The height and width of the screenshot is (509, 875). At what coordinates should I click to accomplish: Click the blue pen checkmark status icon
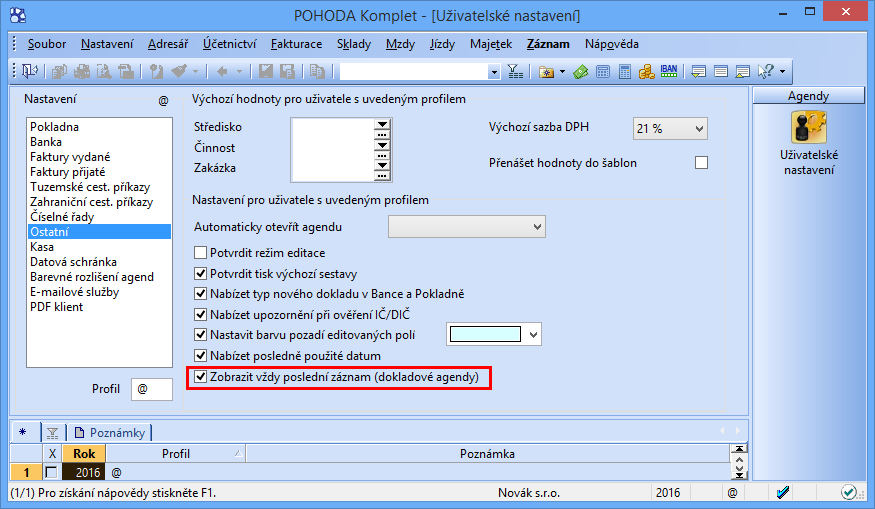[x=782, y=492]
